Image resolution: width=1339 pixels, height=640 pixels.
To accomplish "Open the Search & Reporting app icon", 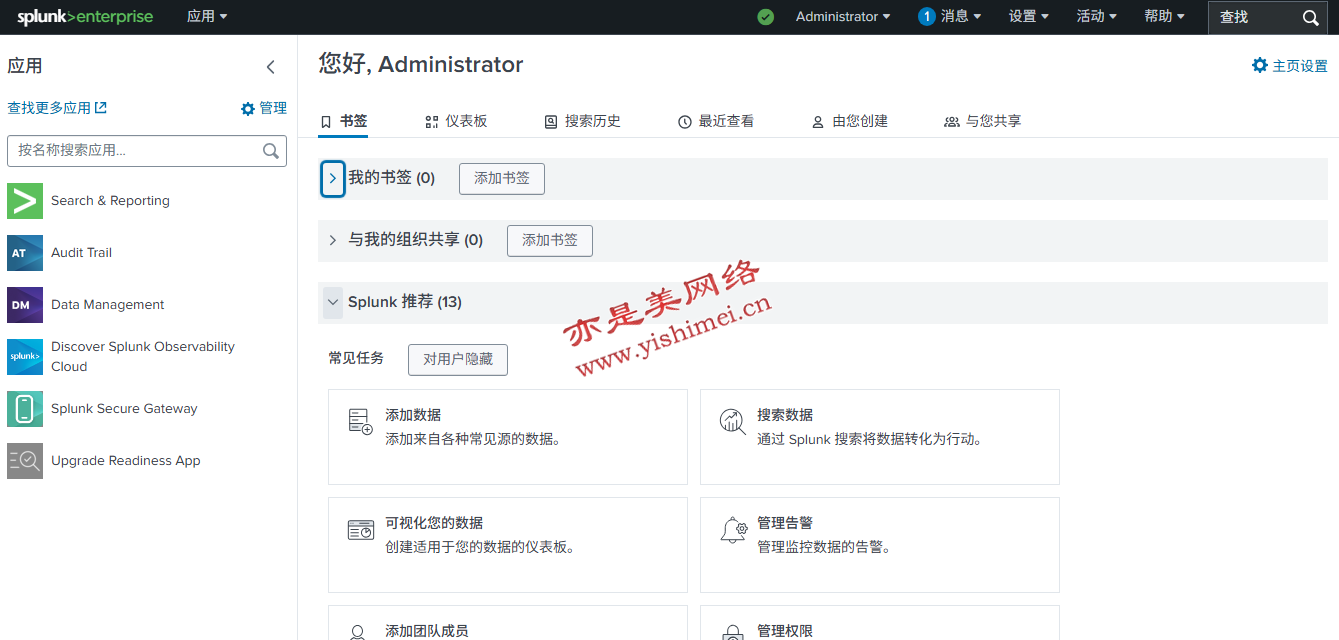I will click(25, 201).
